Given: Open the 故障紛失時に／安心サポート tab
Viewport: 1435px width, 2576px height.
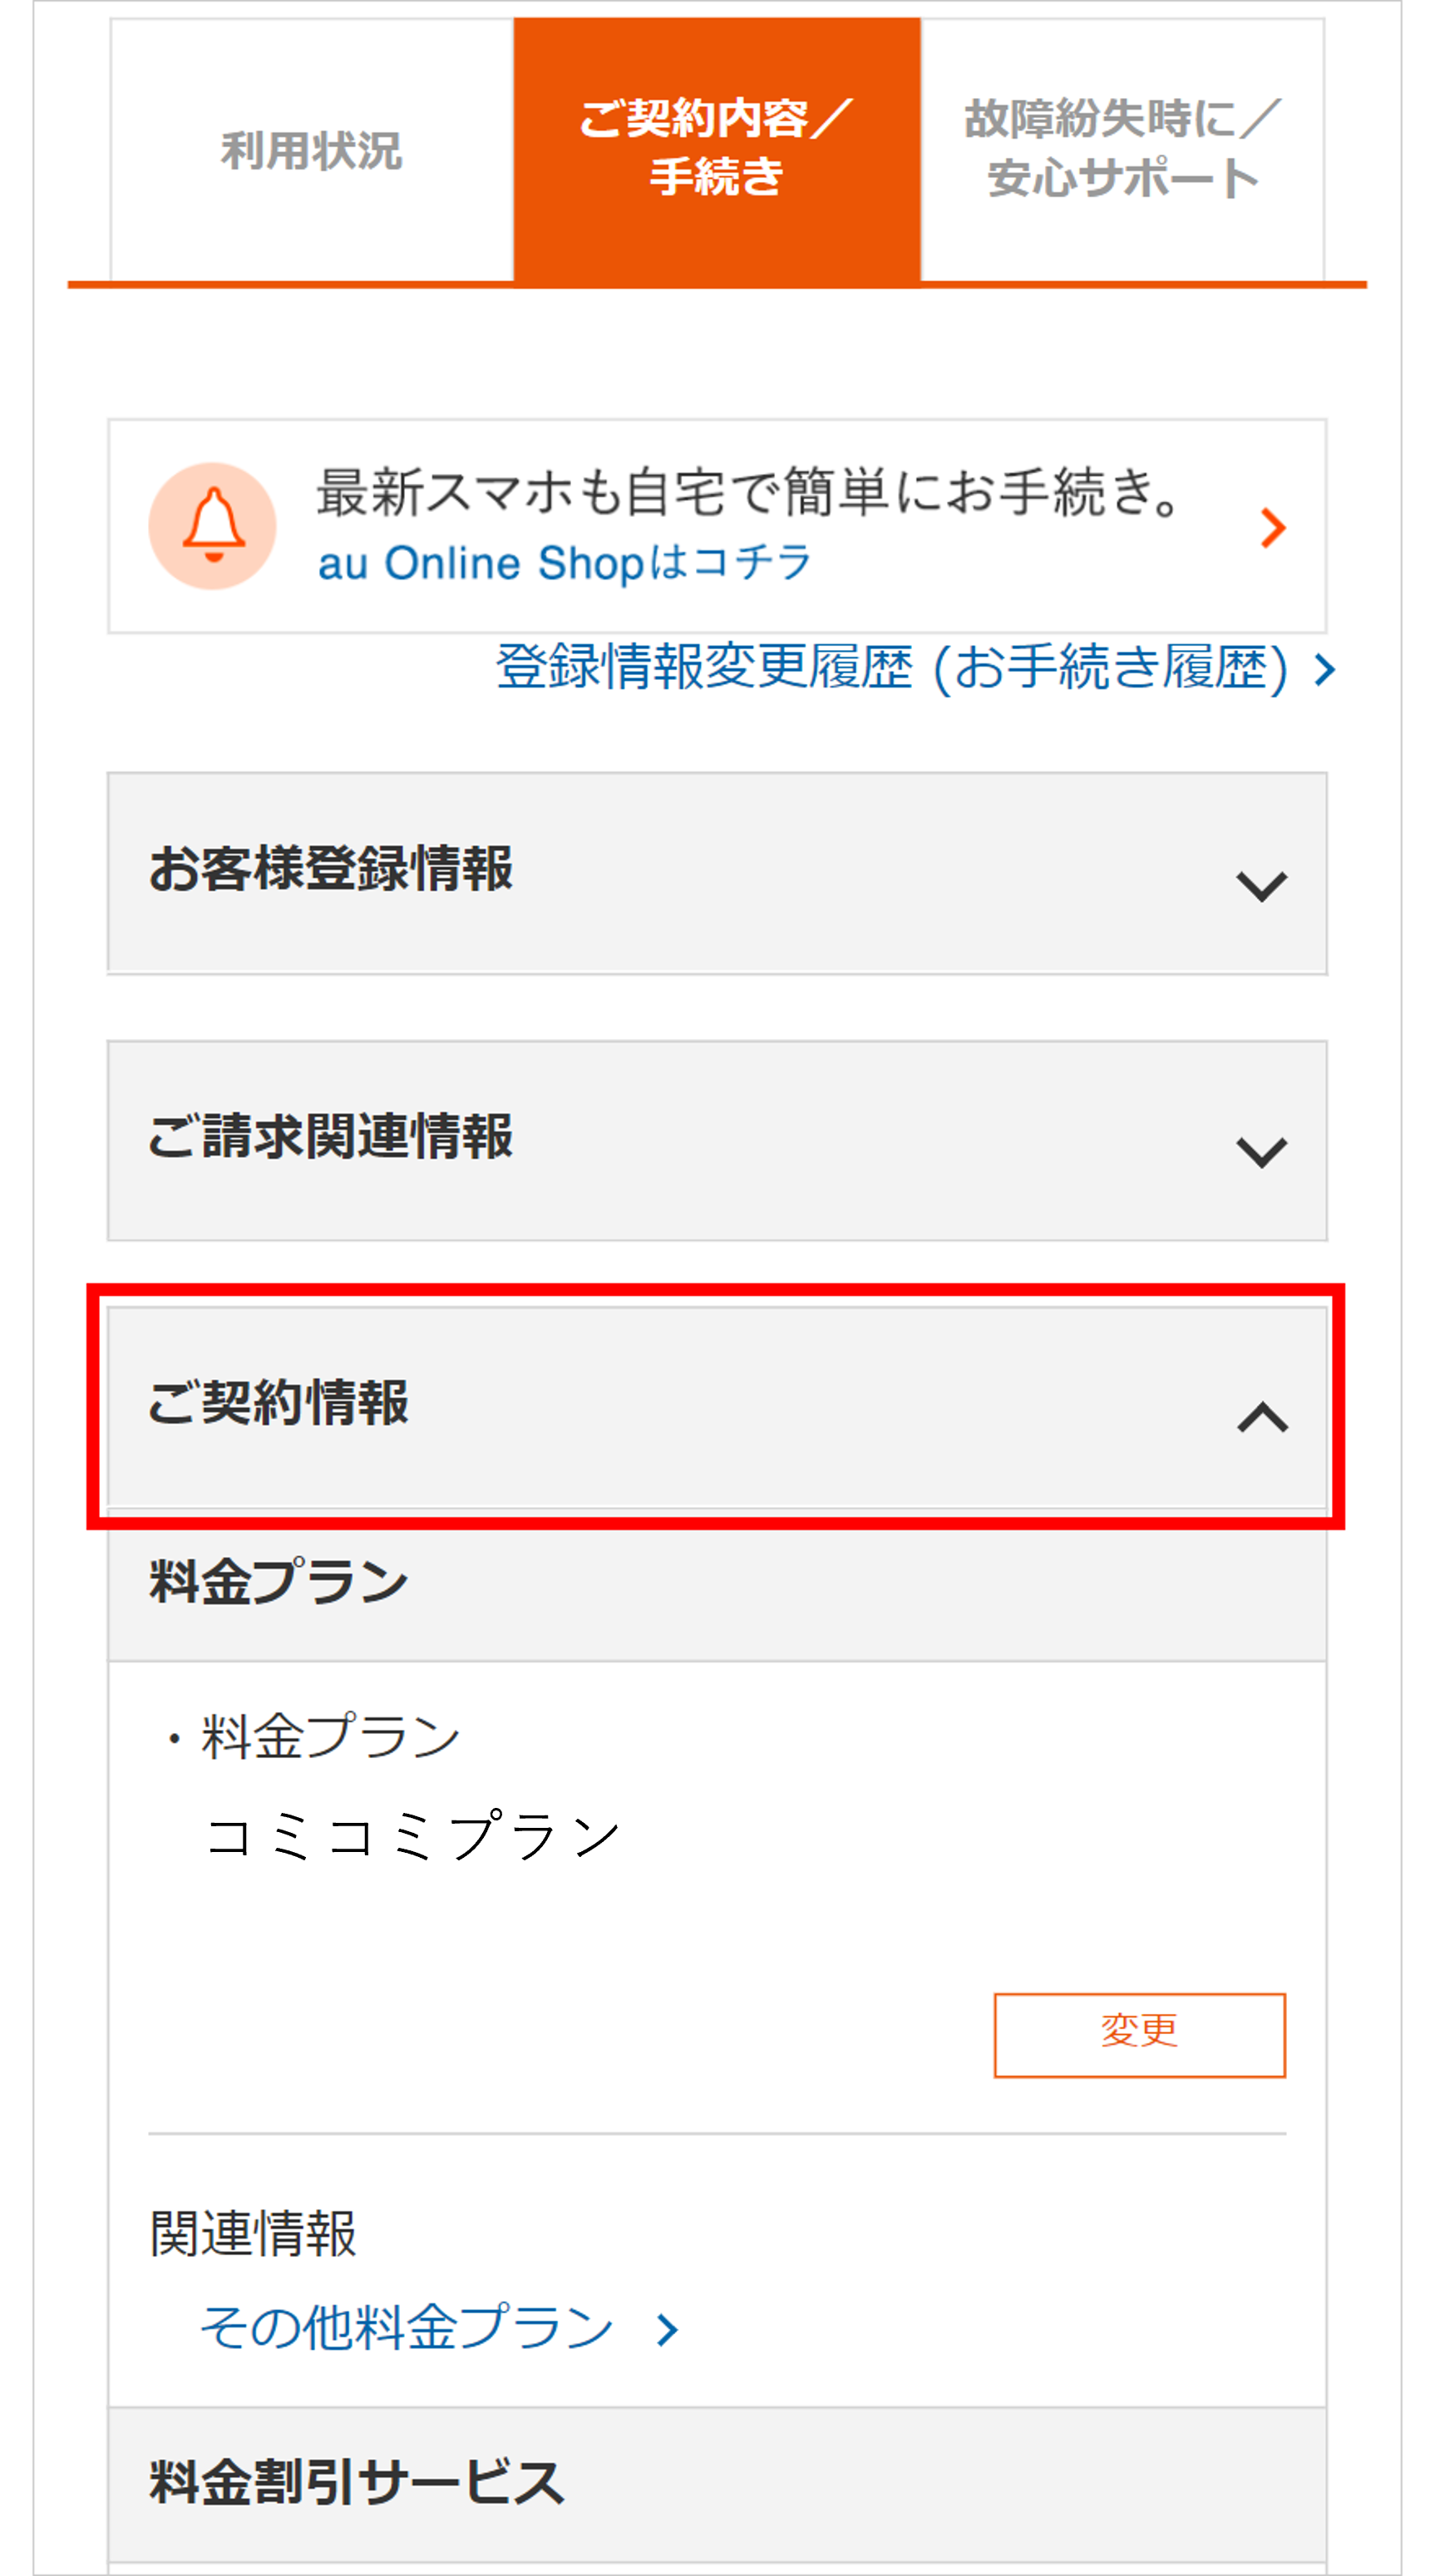Looking at the screenshot, I should [x=1122, y=149].
